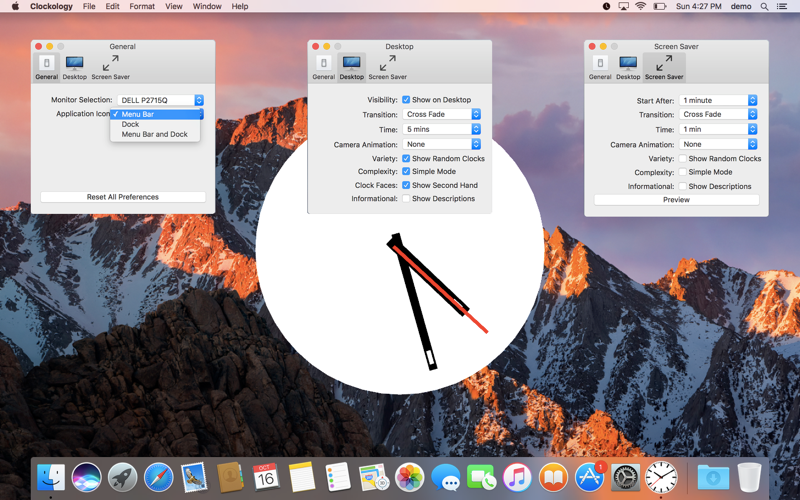Open Notification Center icon

click(782, 6)
